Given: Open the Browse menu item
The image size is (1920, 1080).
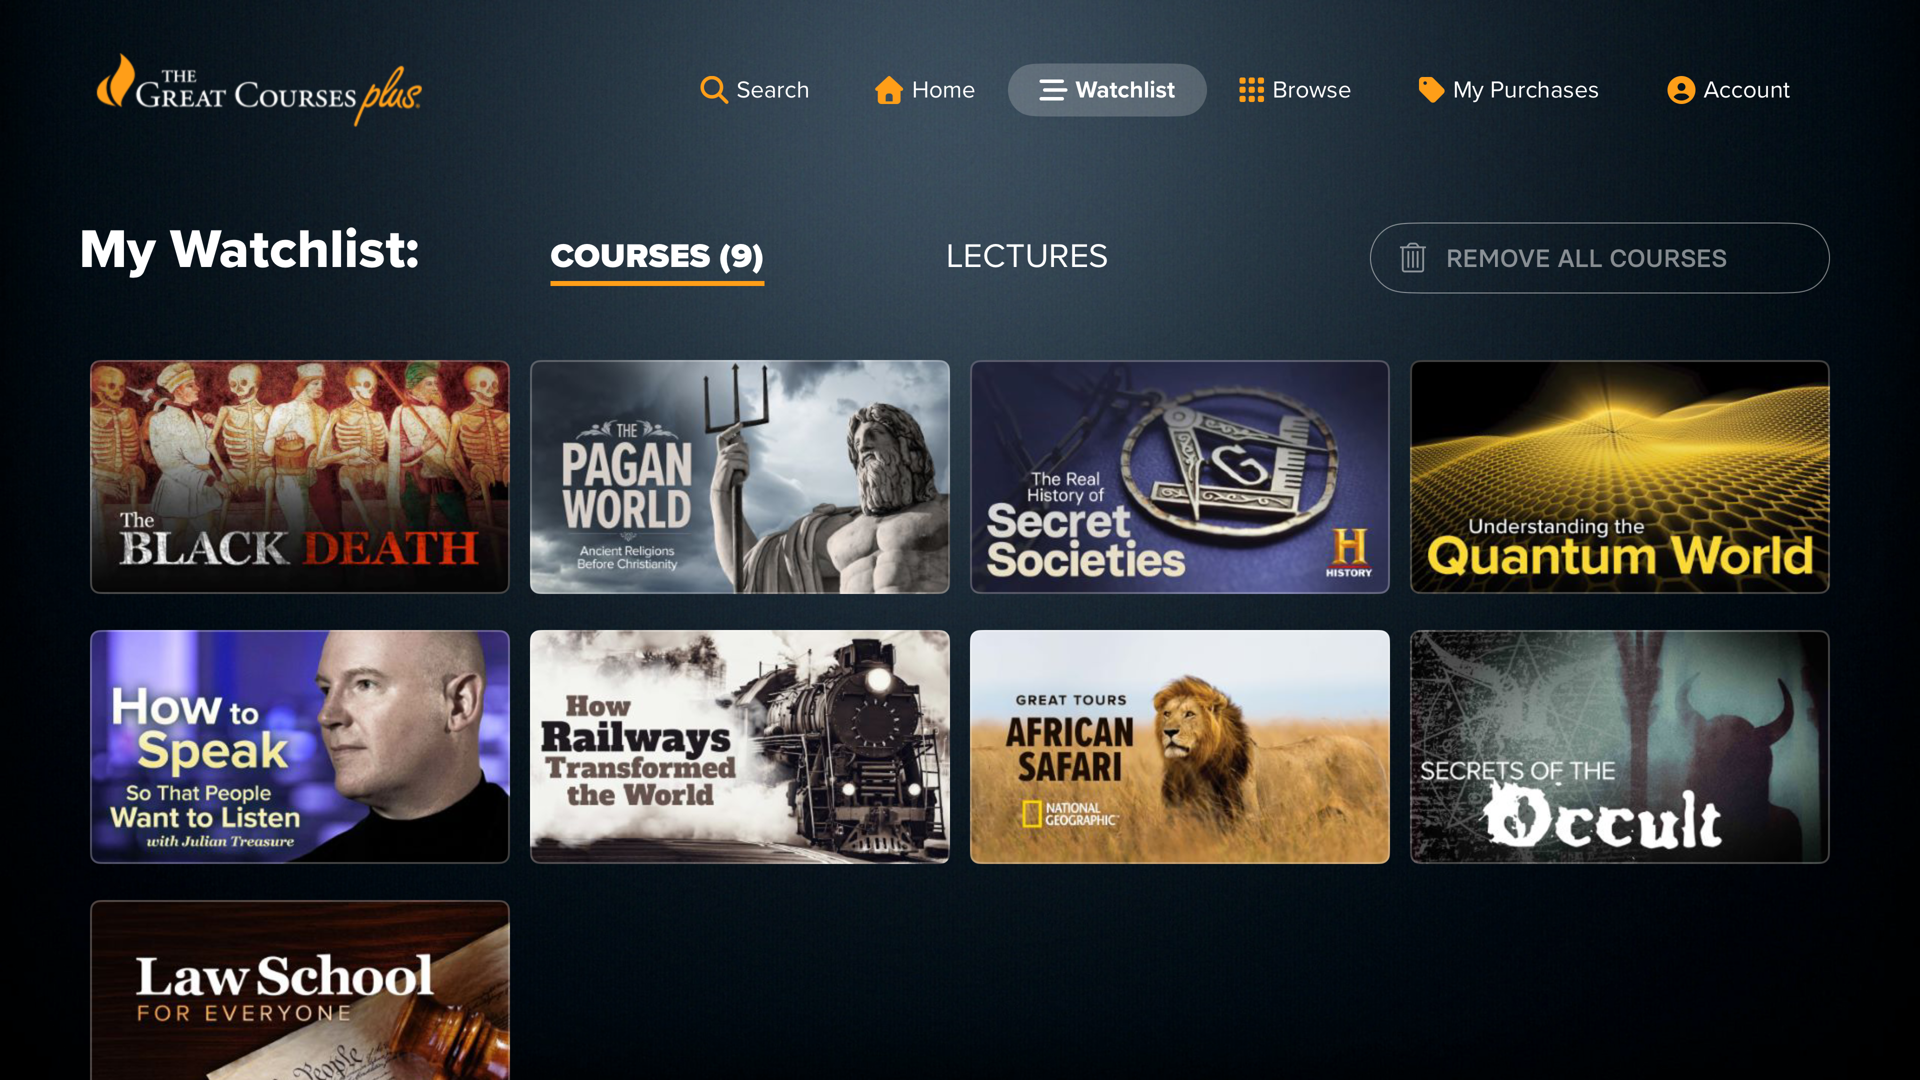Looking at the screenshot, I should (x=1295, y=90).
